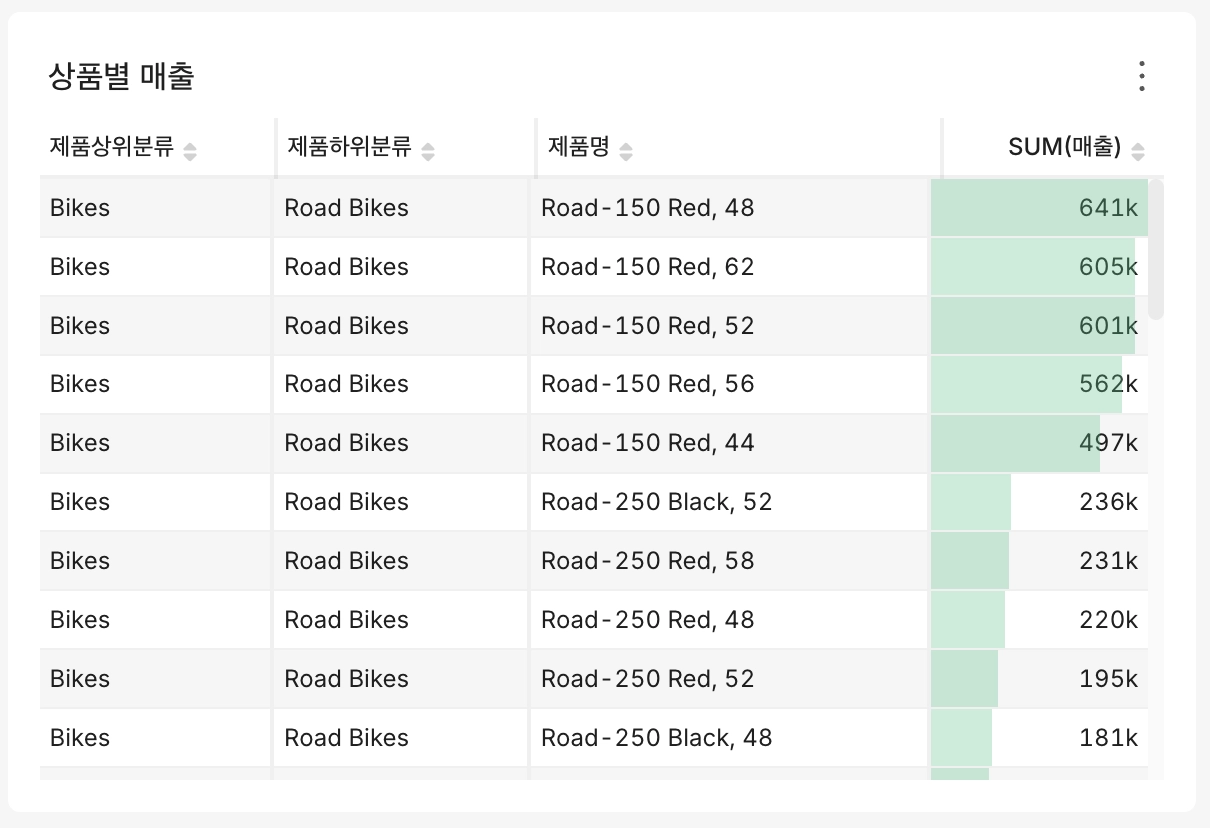Sort by 제품하위분류 column sort icon
Screen dimensions: 1210x828
click(x=428, y=151)
